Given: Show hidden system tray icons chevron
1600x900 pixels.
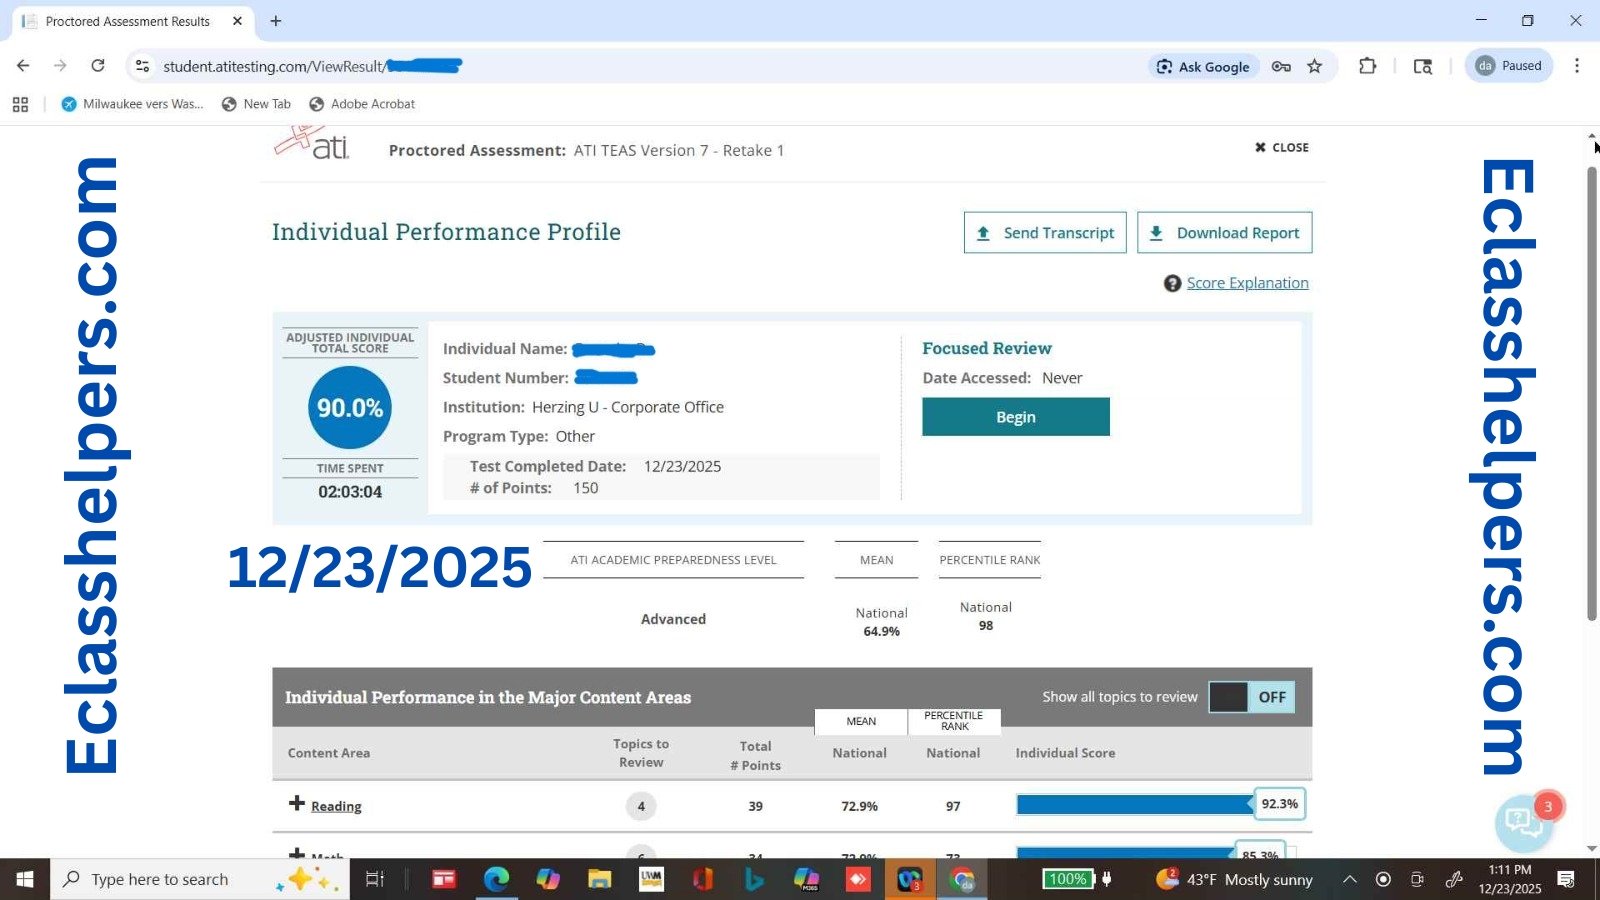Looking at the screenshot, I should (x=1349, y=879).
